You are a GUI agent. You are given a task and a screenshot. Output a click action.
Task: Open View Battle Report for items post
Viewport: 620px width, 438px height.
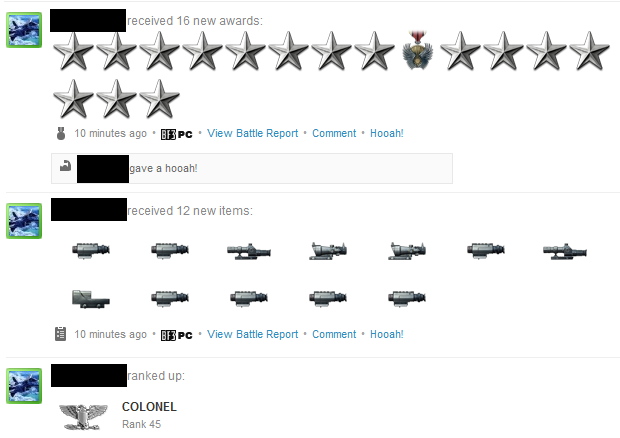252,334
